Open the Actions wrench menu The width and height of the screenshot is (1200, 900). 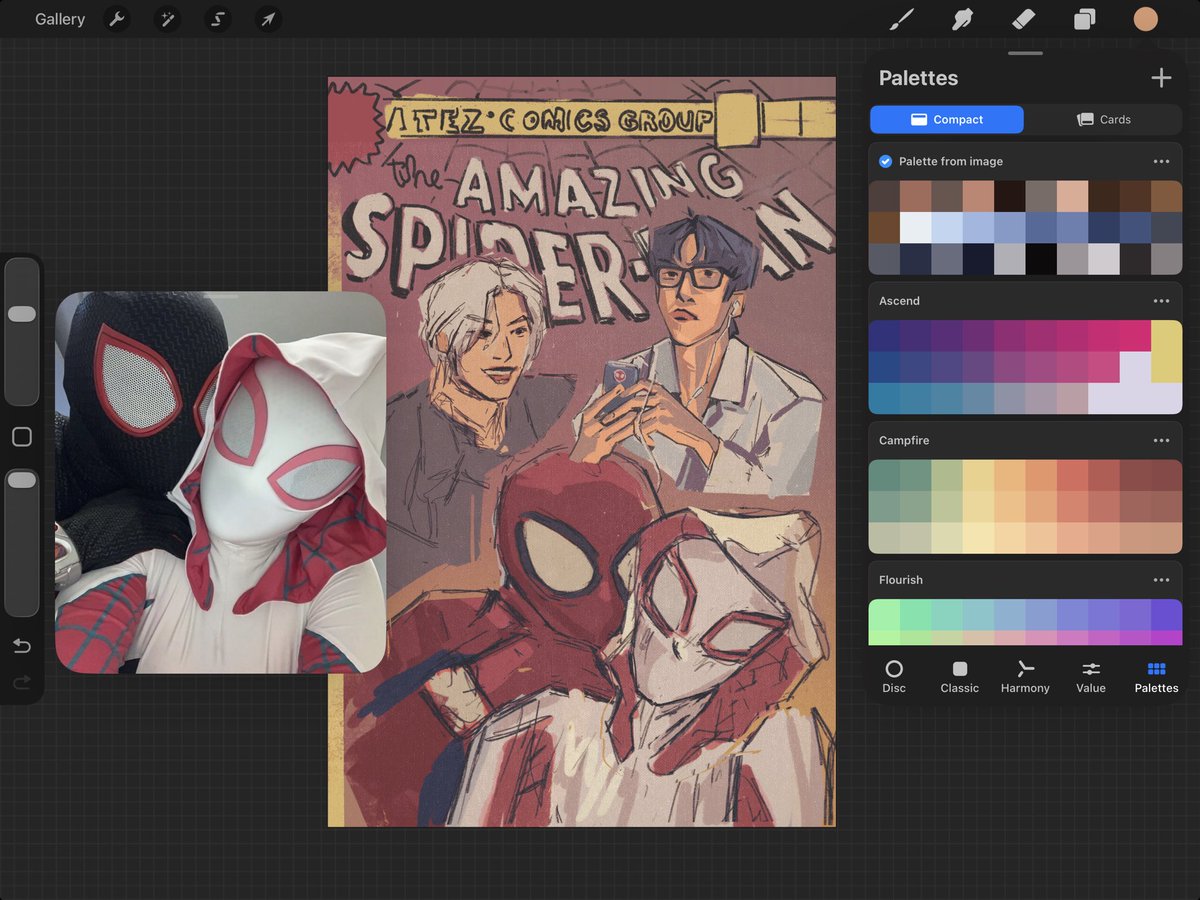coord(117,19)
